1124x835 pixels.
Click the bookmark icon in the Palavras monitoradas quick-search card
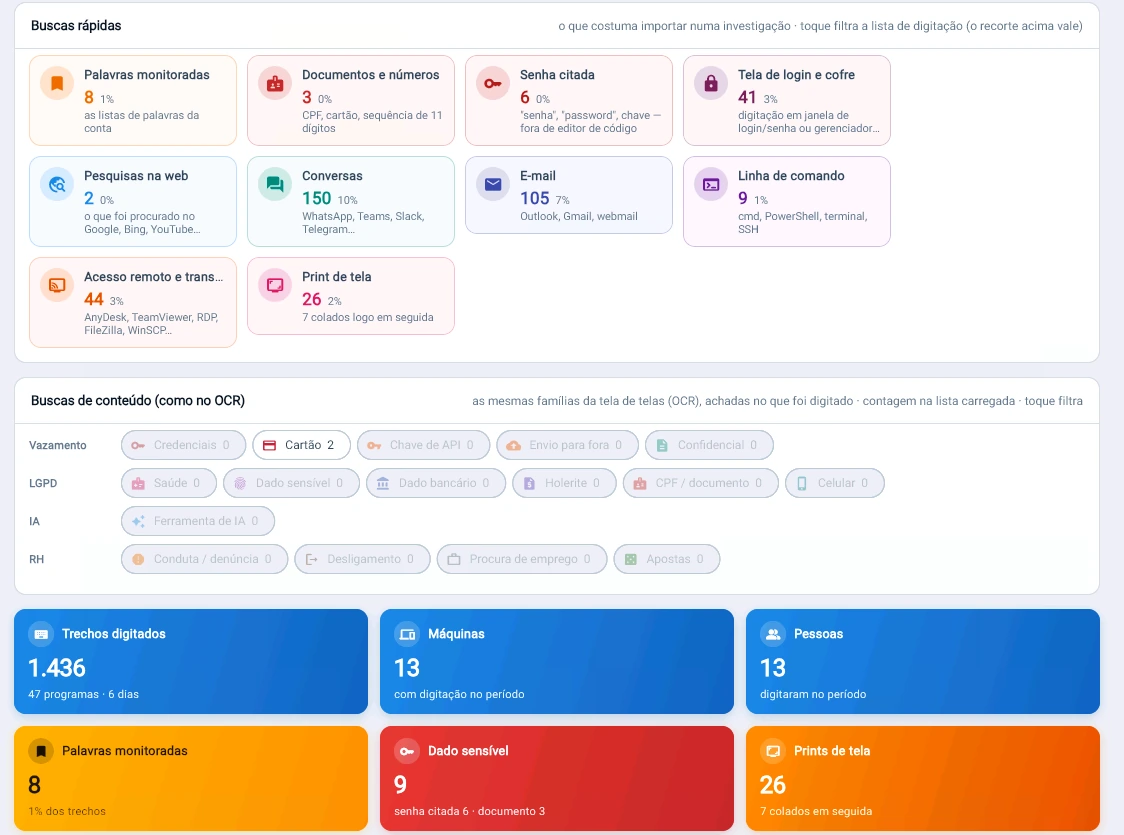pos(57,83)
